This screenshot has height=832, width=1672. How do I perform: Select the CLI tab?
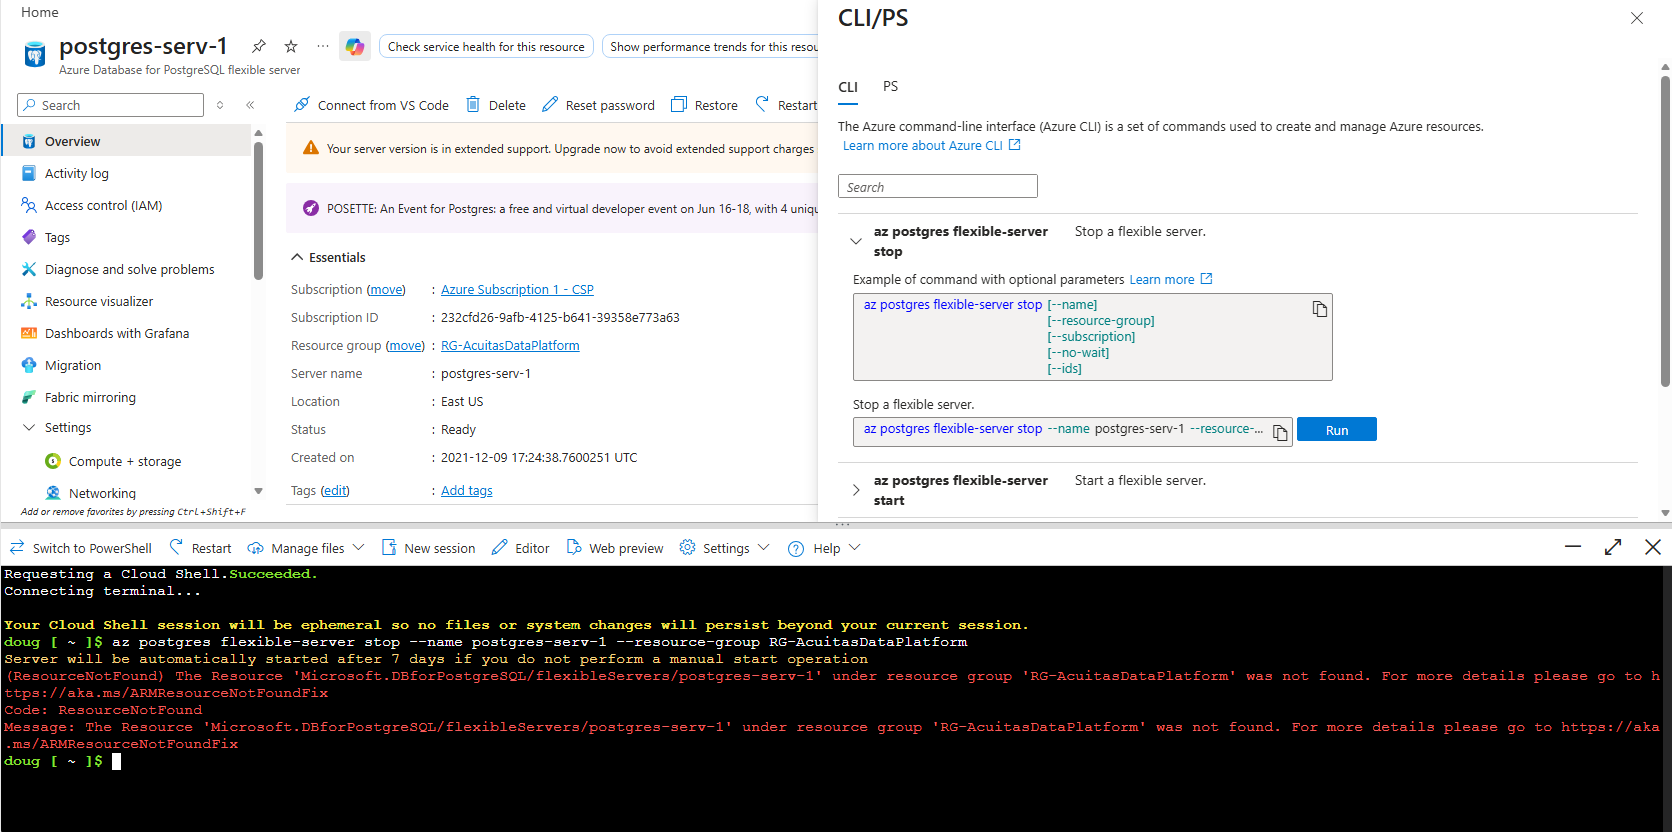[x=848, y=87]
